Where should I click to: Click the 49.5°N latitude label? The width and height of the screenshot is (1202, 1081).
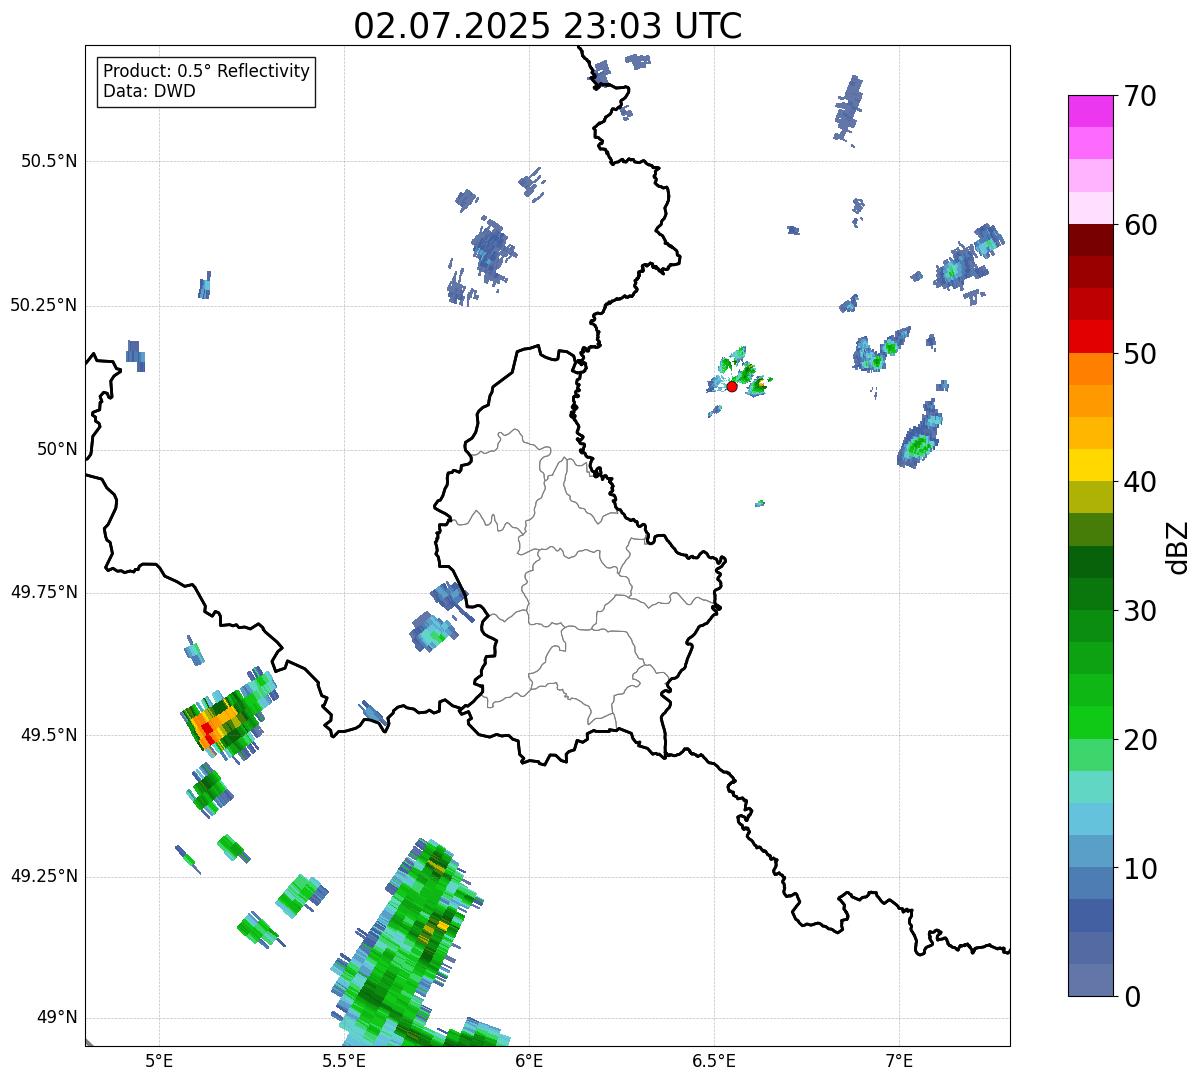tap(49, 735)
